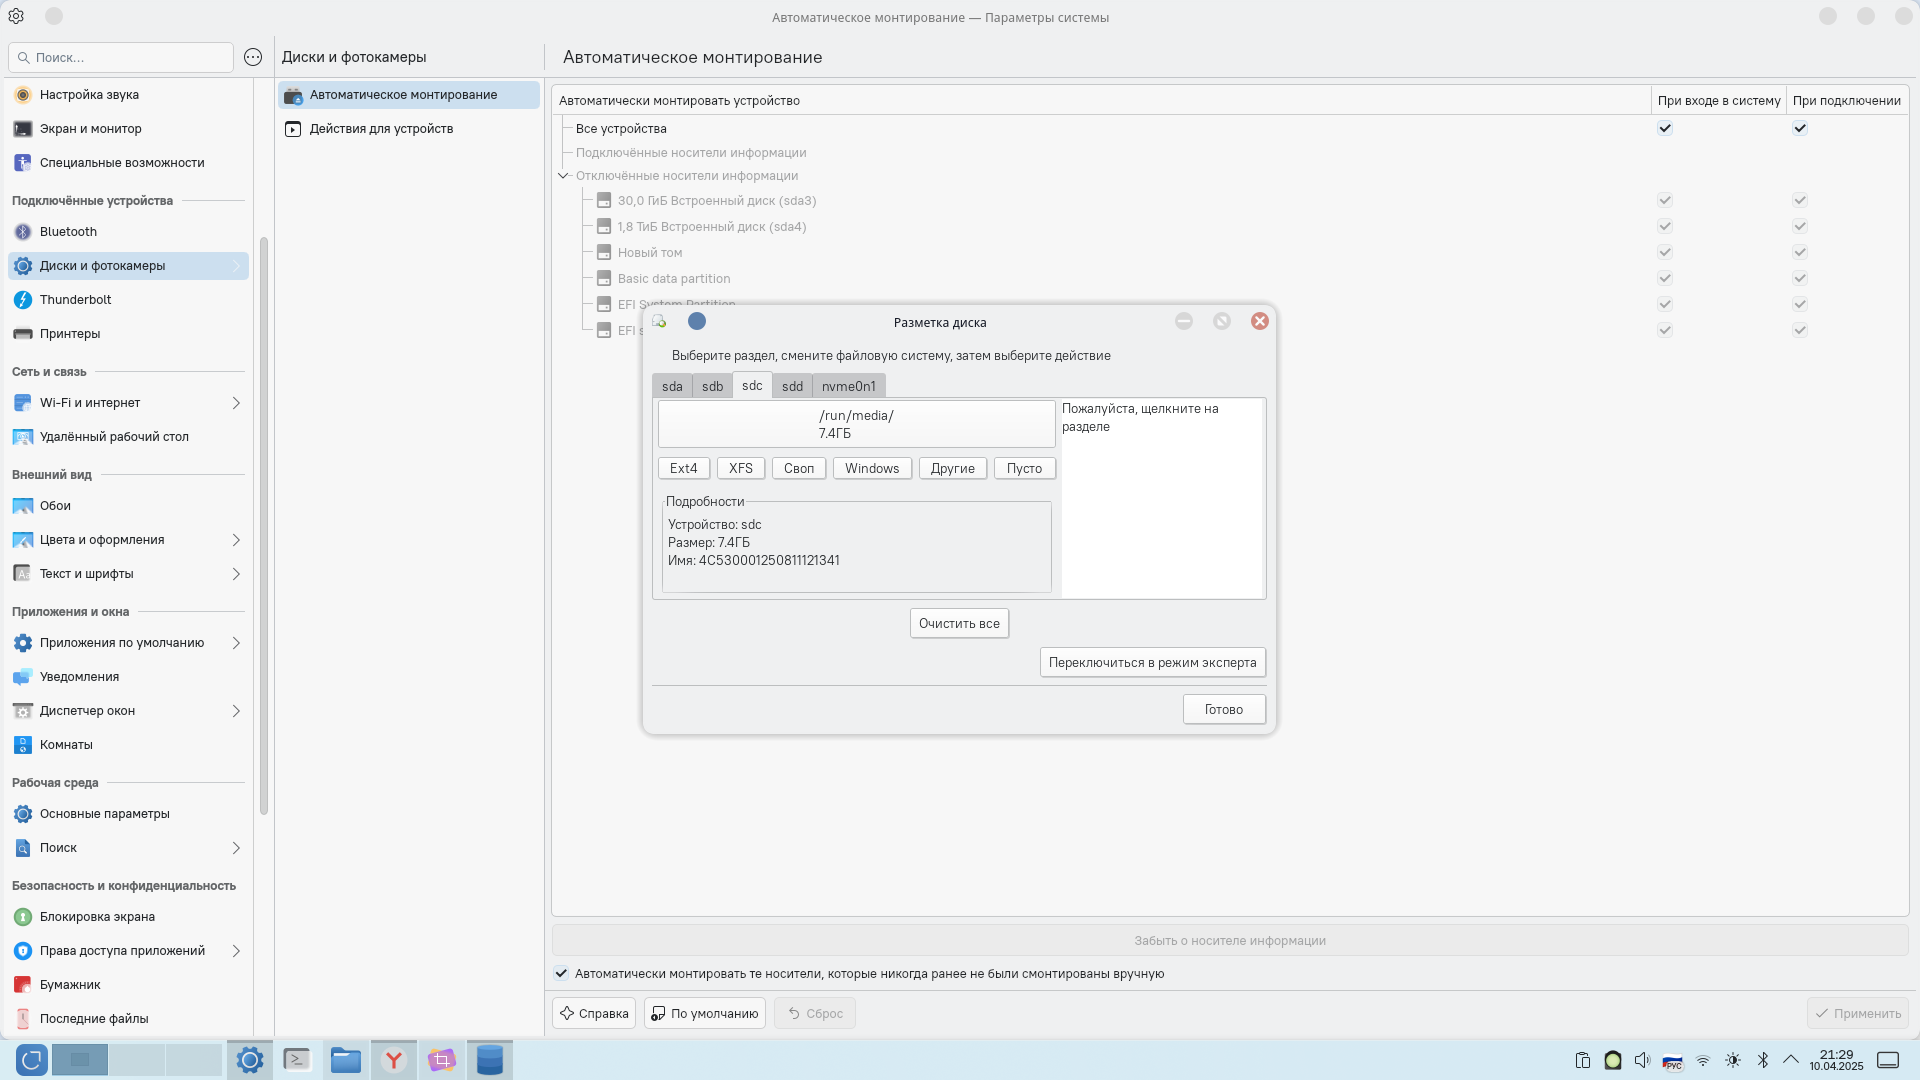Click the 'Очистить все' button
The height and width of the screenshot is (1080, 1920).
(959, 624)
